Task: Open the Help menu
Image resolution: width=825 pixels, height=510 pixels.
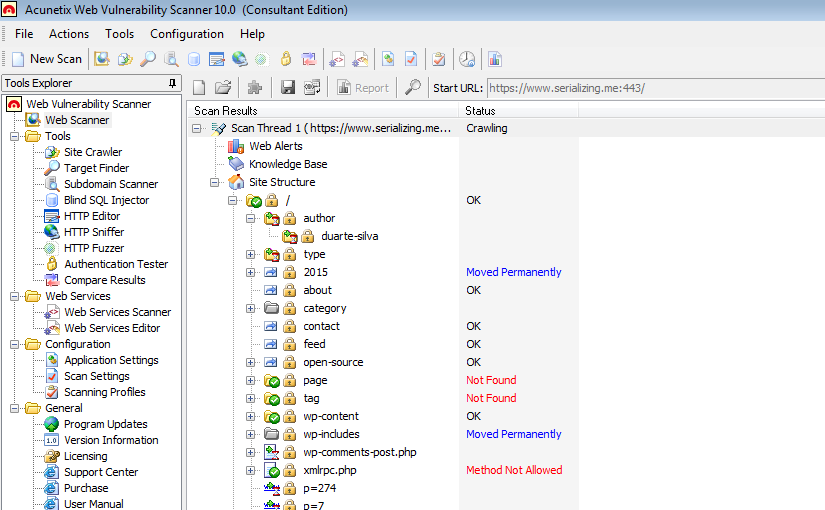Action: (252, 34)
